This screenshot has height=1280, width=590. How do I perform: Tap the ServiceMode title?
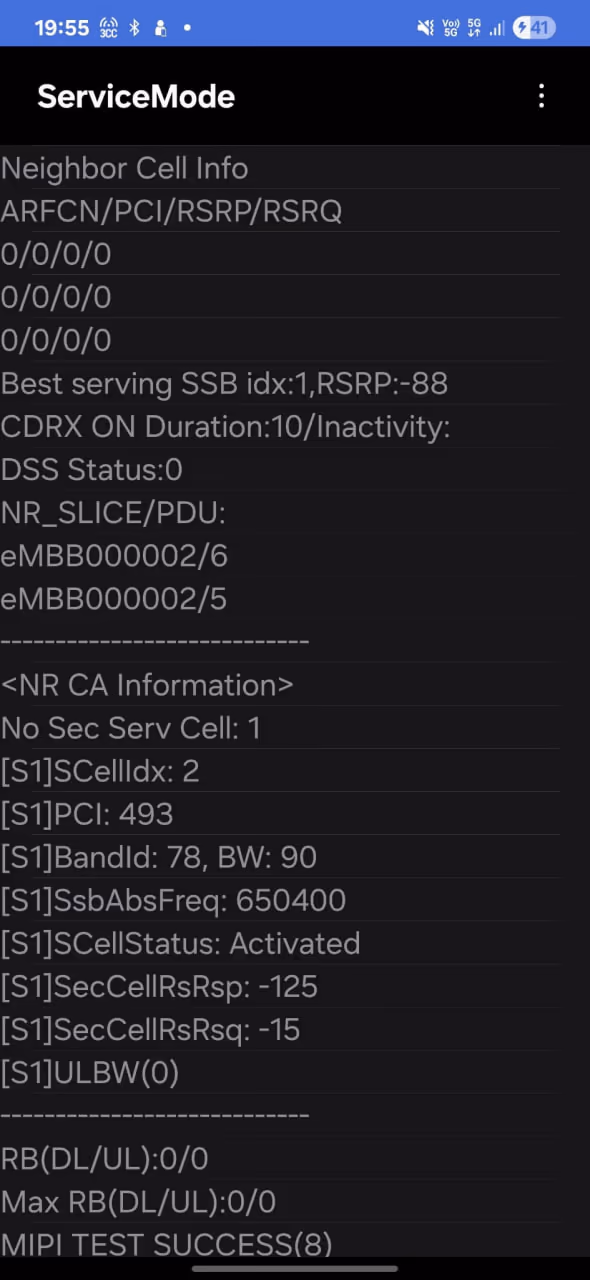point(136,96)
